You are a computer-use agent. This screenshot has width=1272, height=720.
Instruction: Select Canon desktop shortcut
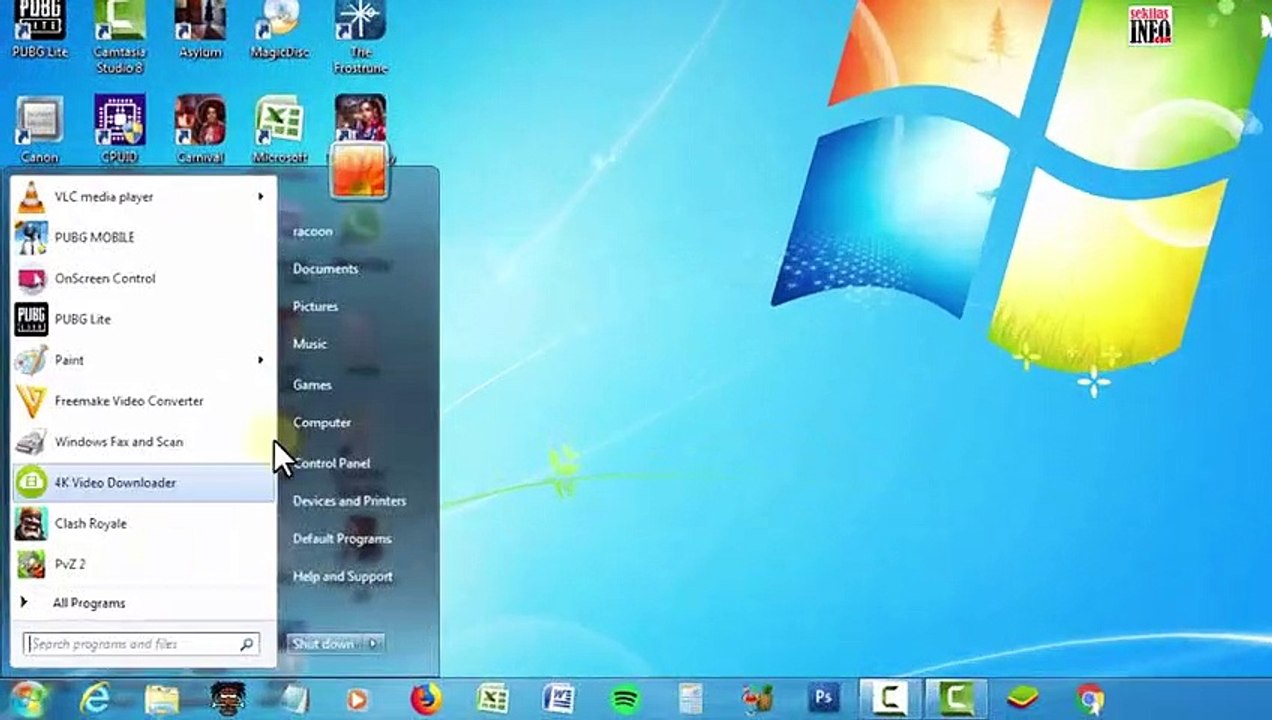coord(40,130)
